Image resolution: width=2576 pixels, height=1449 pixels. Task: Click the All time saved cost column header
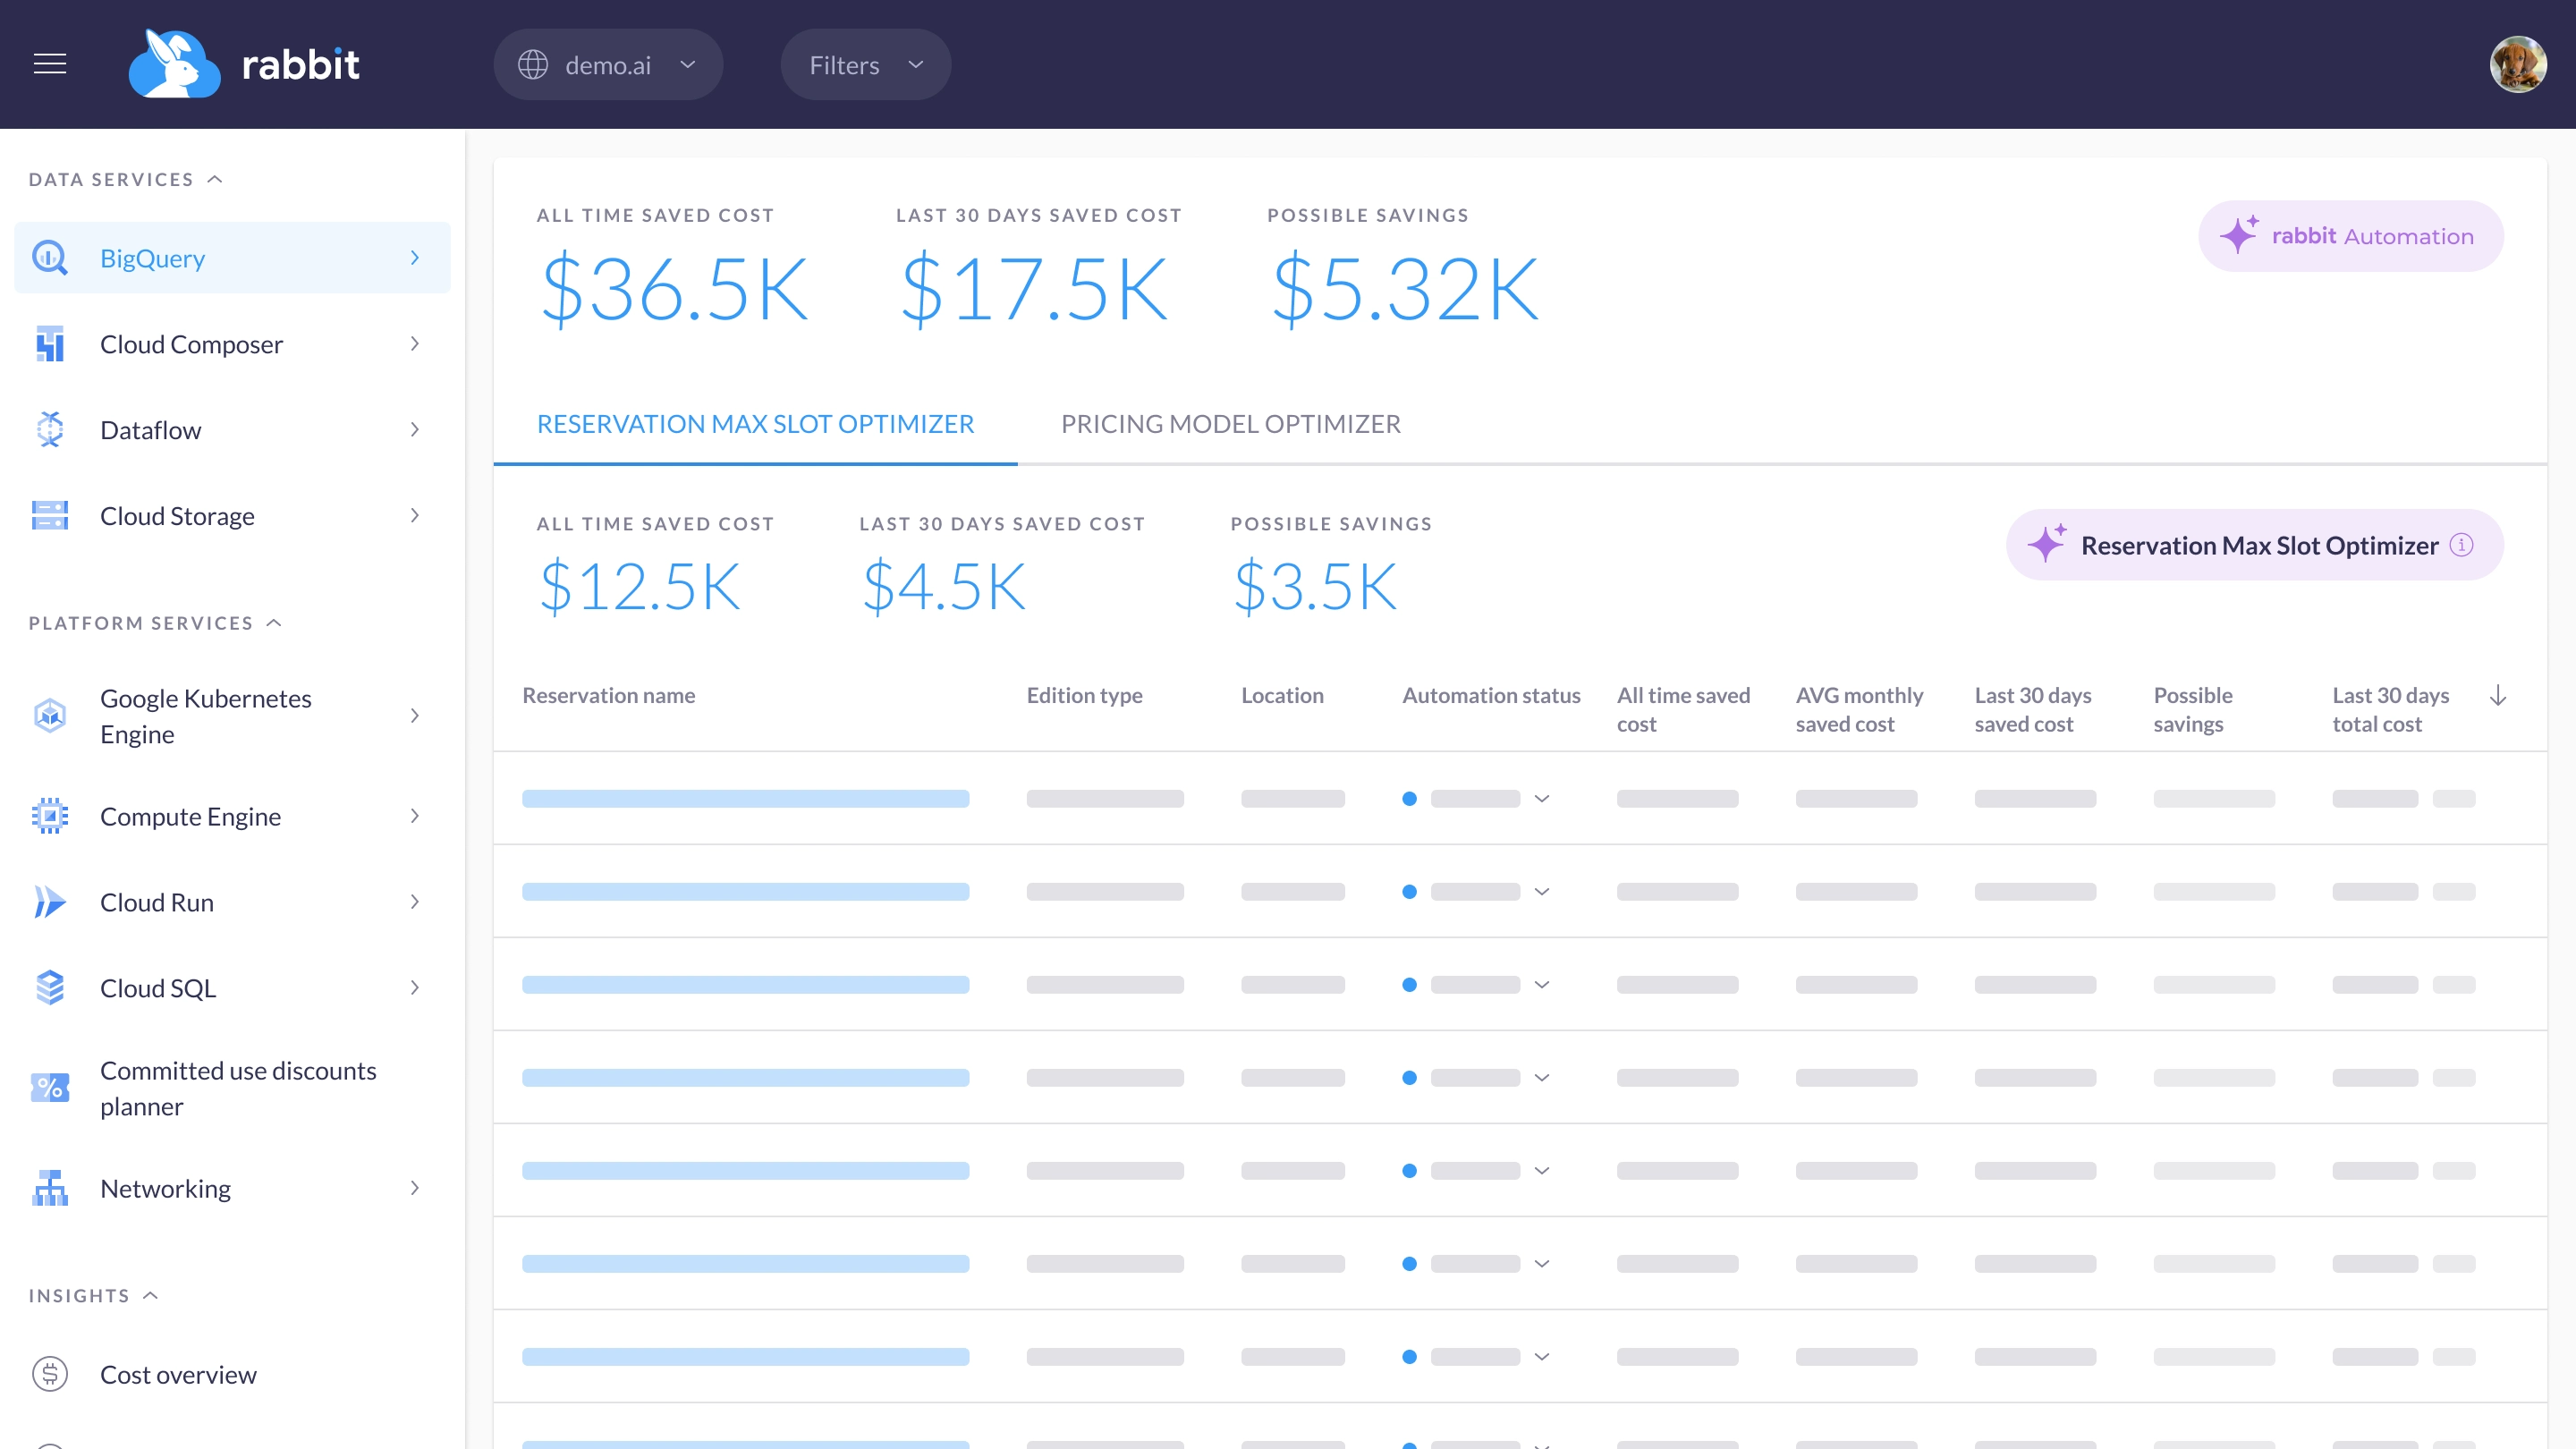1683,709
